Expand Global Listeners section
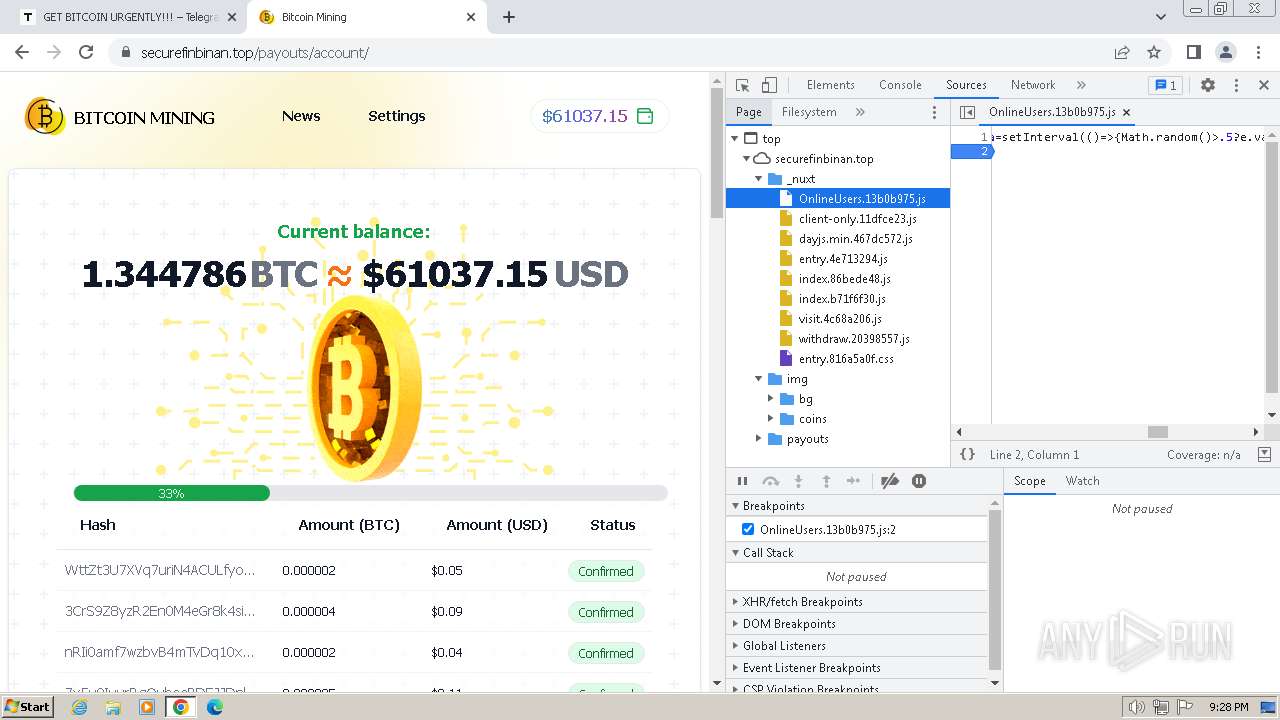This screenshot has height=720, width=1280. pos(736,646)
